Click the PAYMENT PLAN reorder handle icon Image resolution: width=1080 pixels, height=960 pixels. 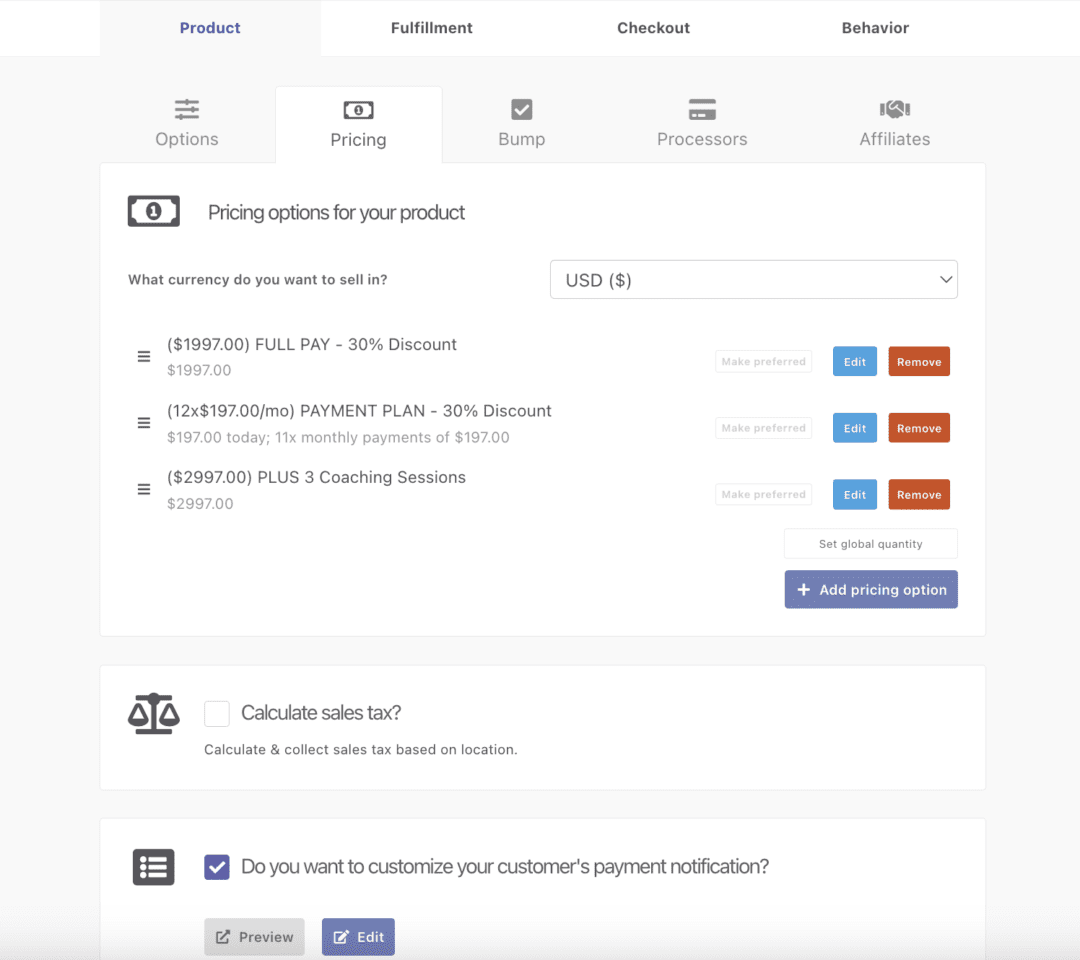(x=143, y=423)
